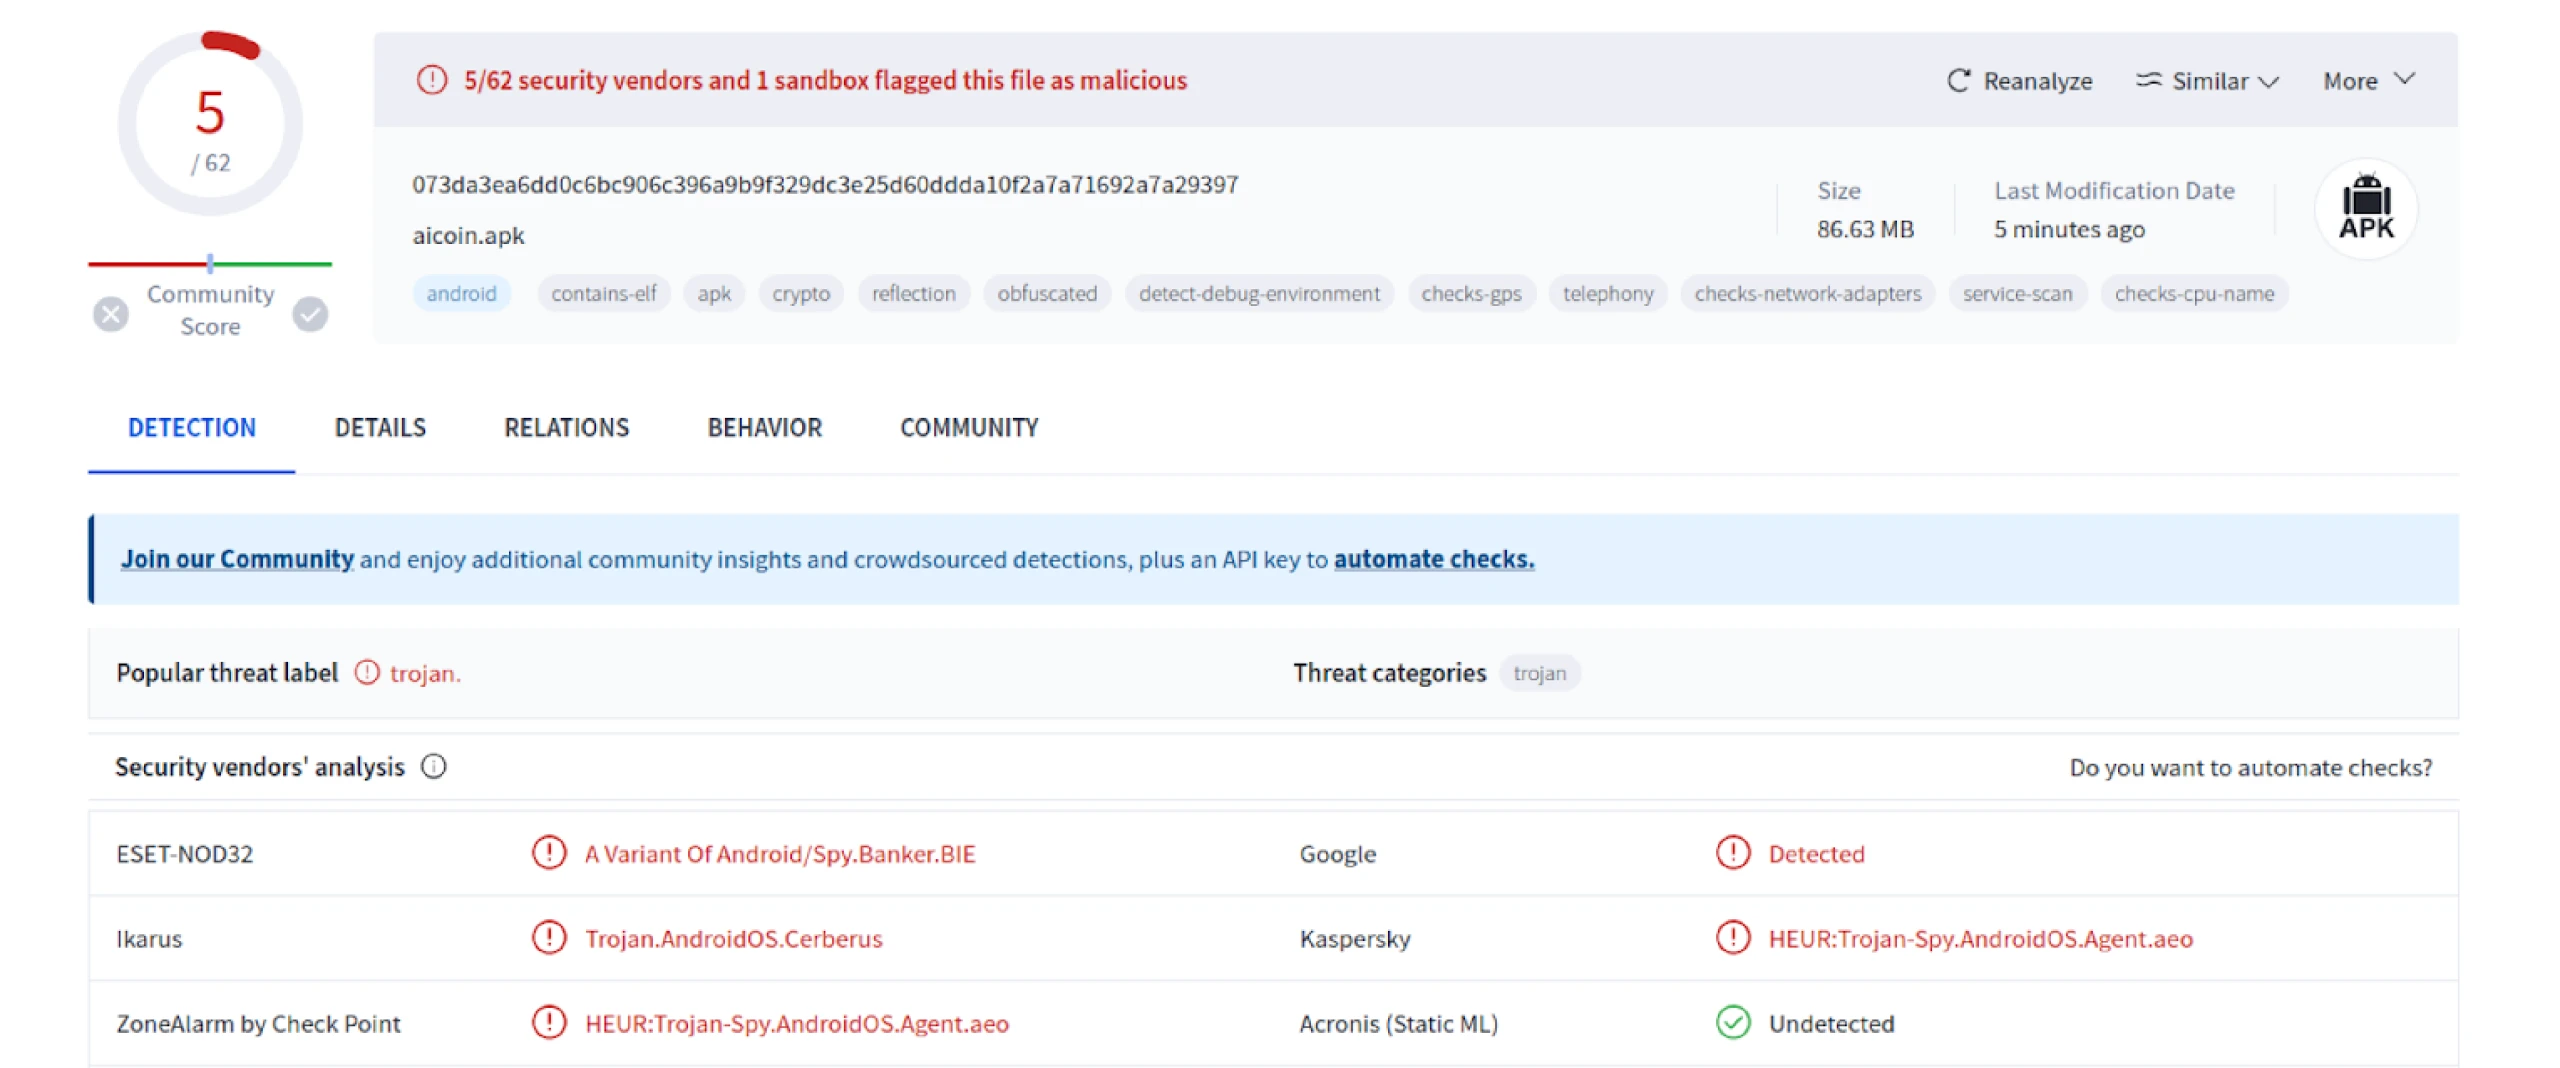Click the checks-cpu-name tag
Image resolution: width=2560 pixels, height=1068 pixels.
pyautogui.click(x=2194, y=294)
